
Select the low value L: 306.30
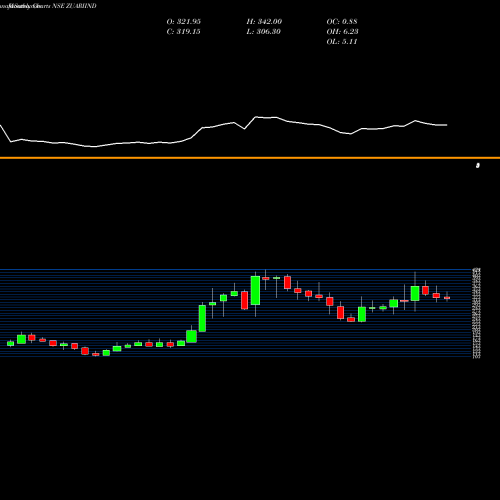pos(264,32)
